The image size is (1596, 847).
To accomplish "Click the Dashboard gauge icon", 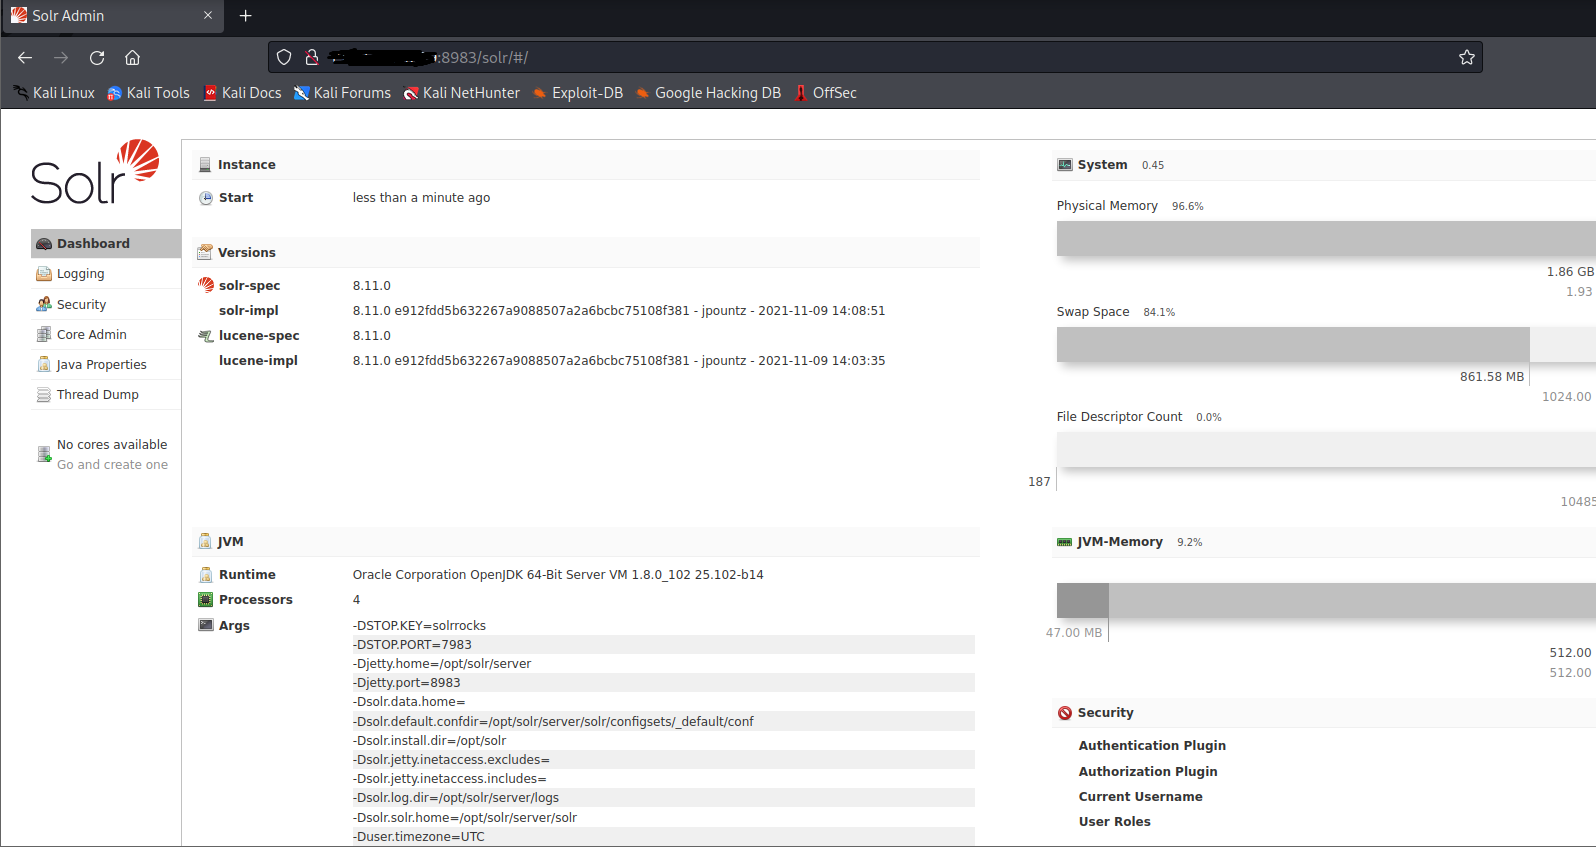I will coord(44,243).
